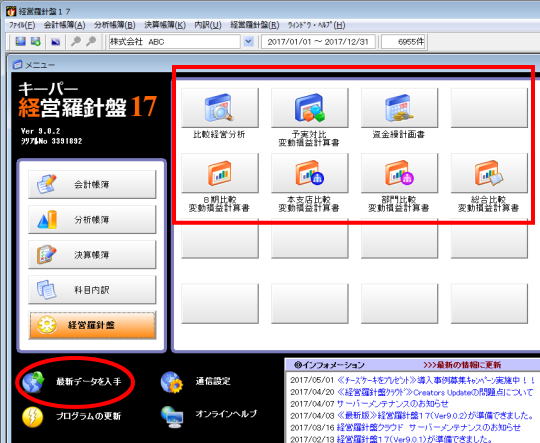Select the orange 経営羅針盤 sidebar button
Viewport: 540px width, 443px height.
coord(92,325)
